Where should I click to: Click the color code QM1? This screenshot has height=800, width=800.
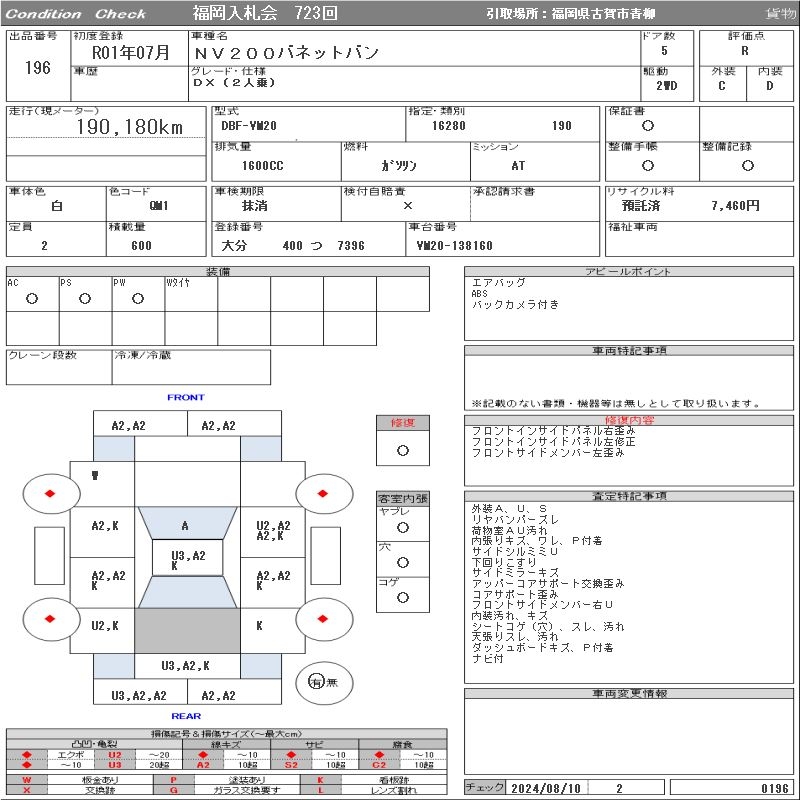coord(159,206)
